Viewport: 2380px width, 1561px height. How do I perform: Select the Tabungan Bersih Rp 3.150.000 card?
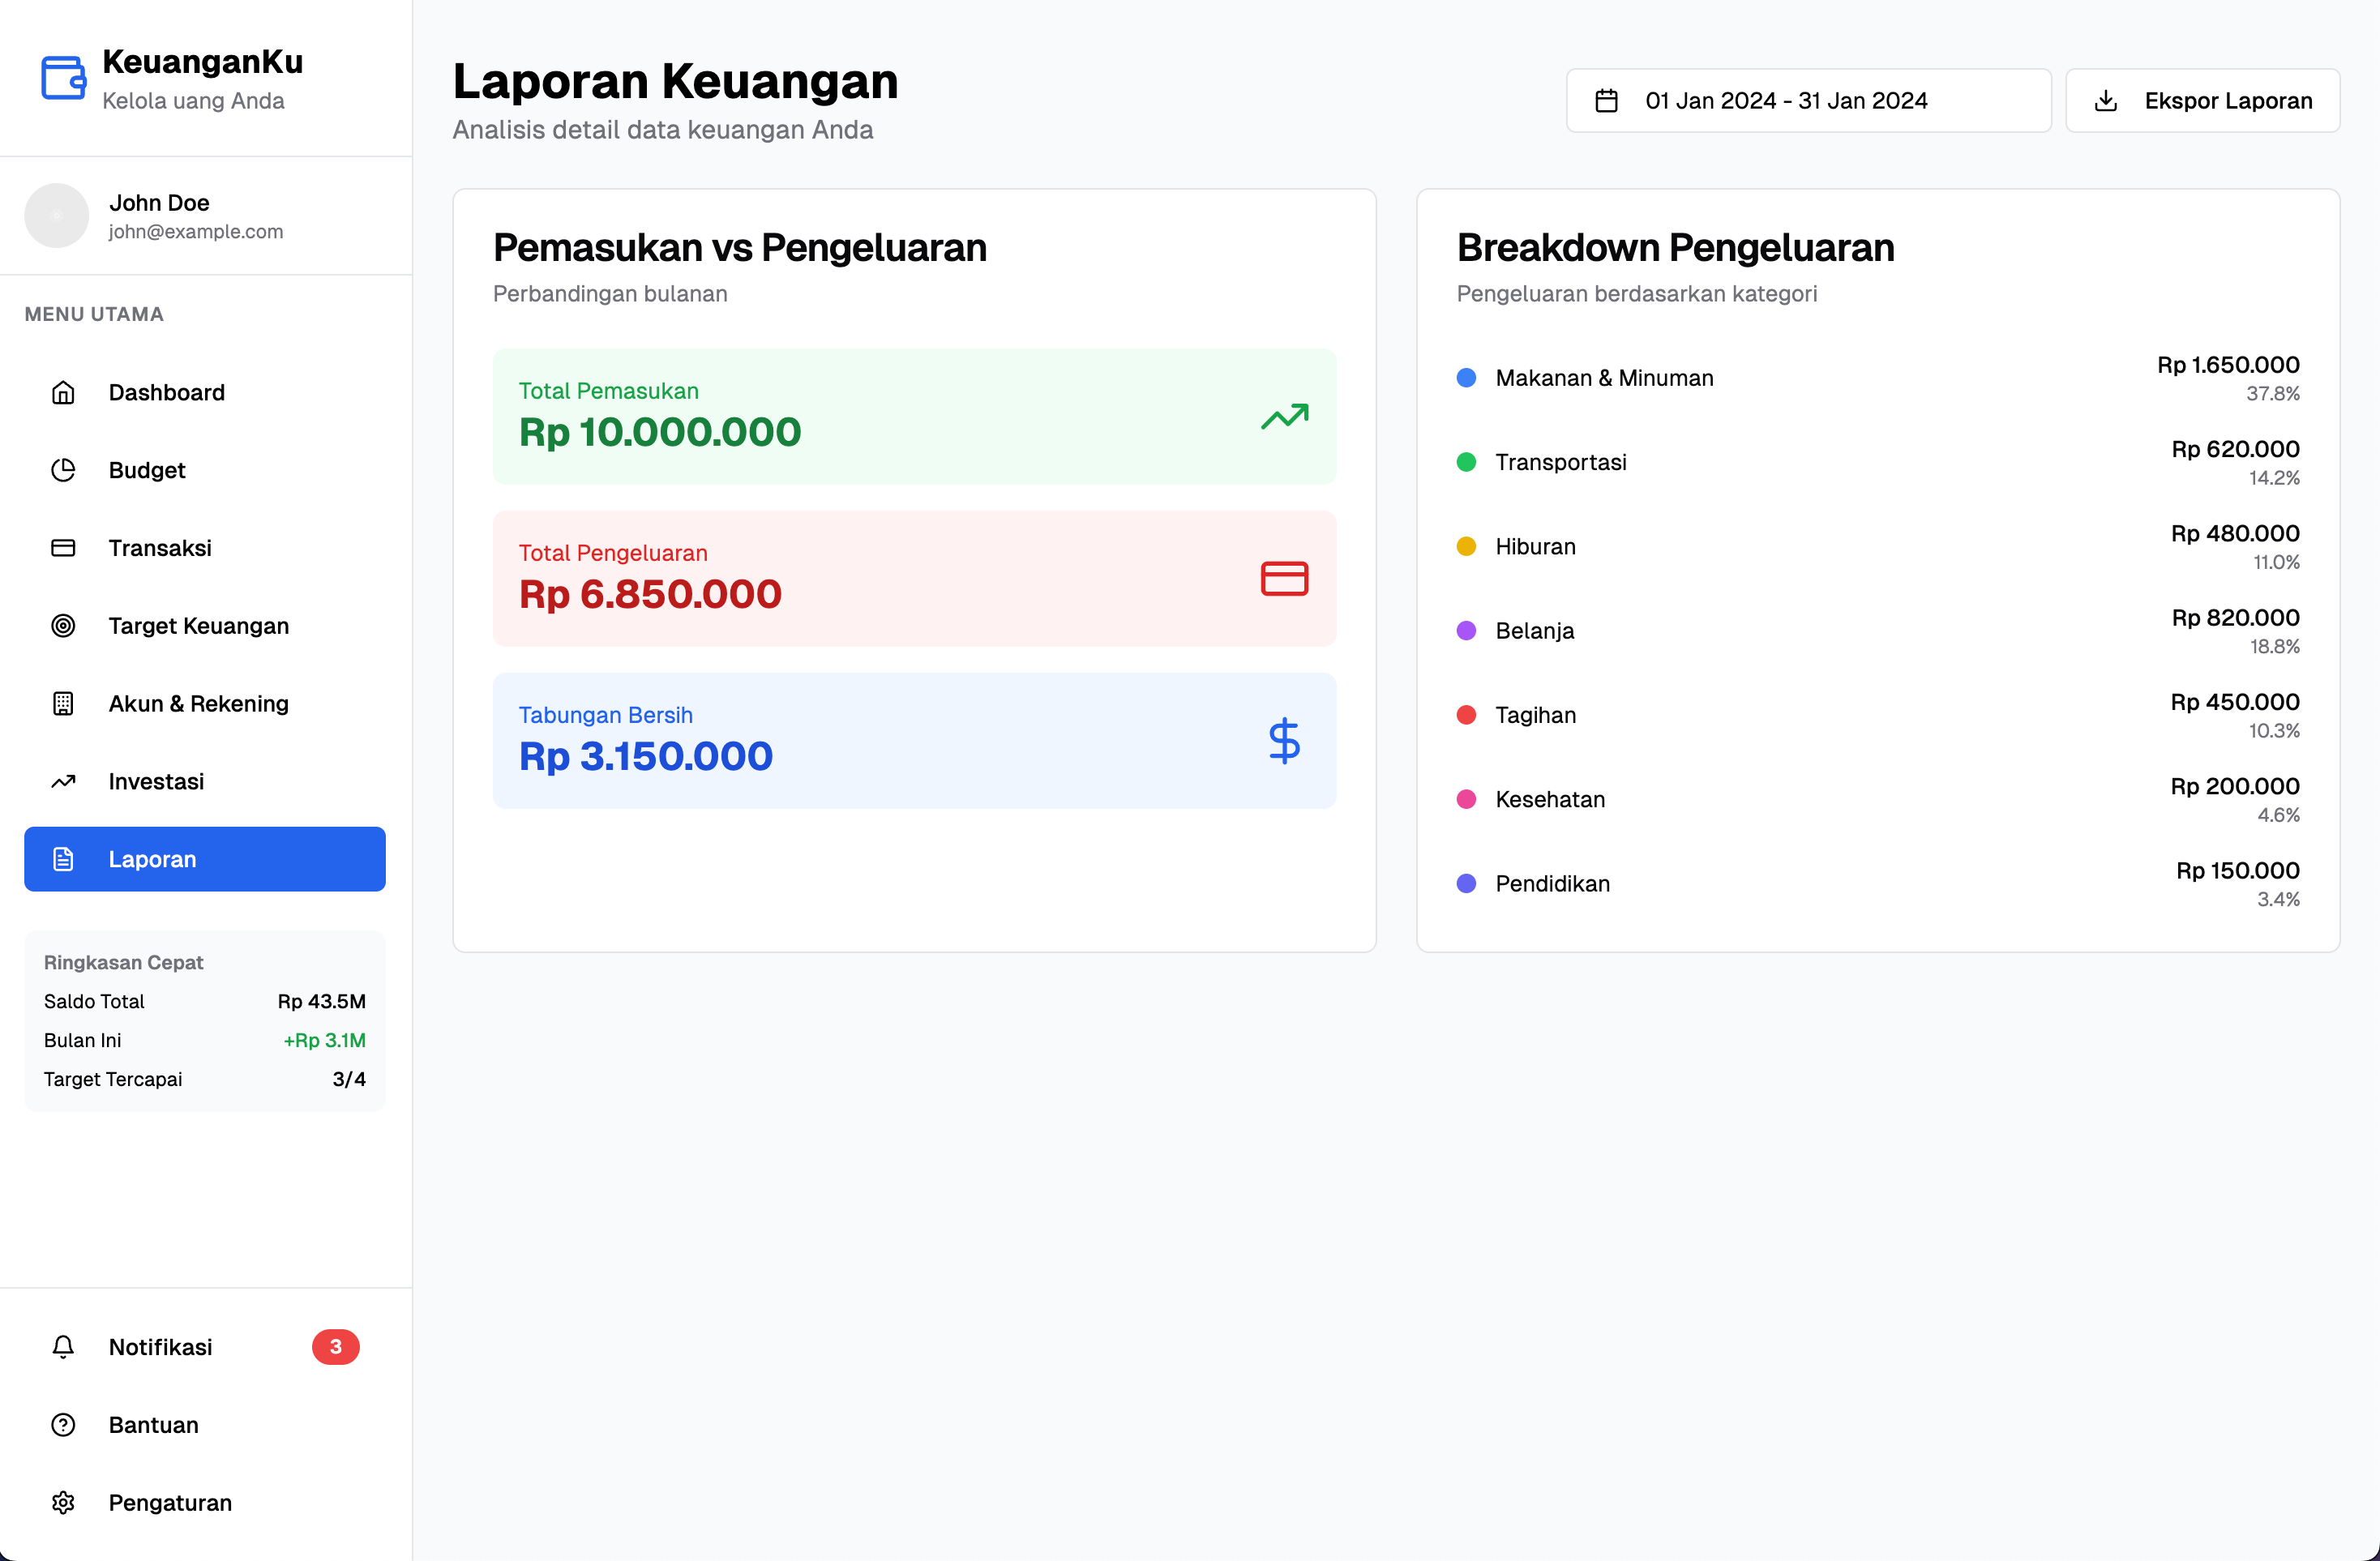coord(914,741)
